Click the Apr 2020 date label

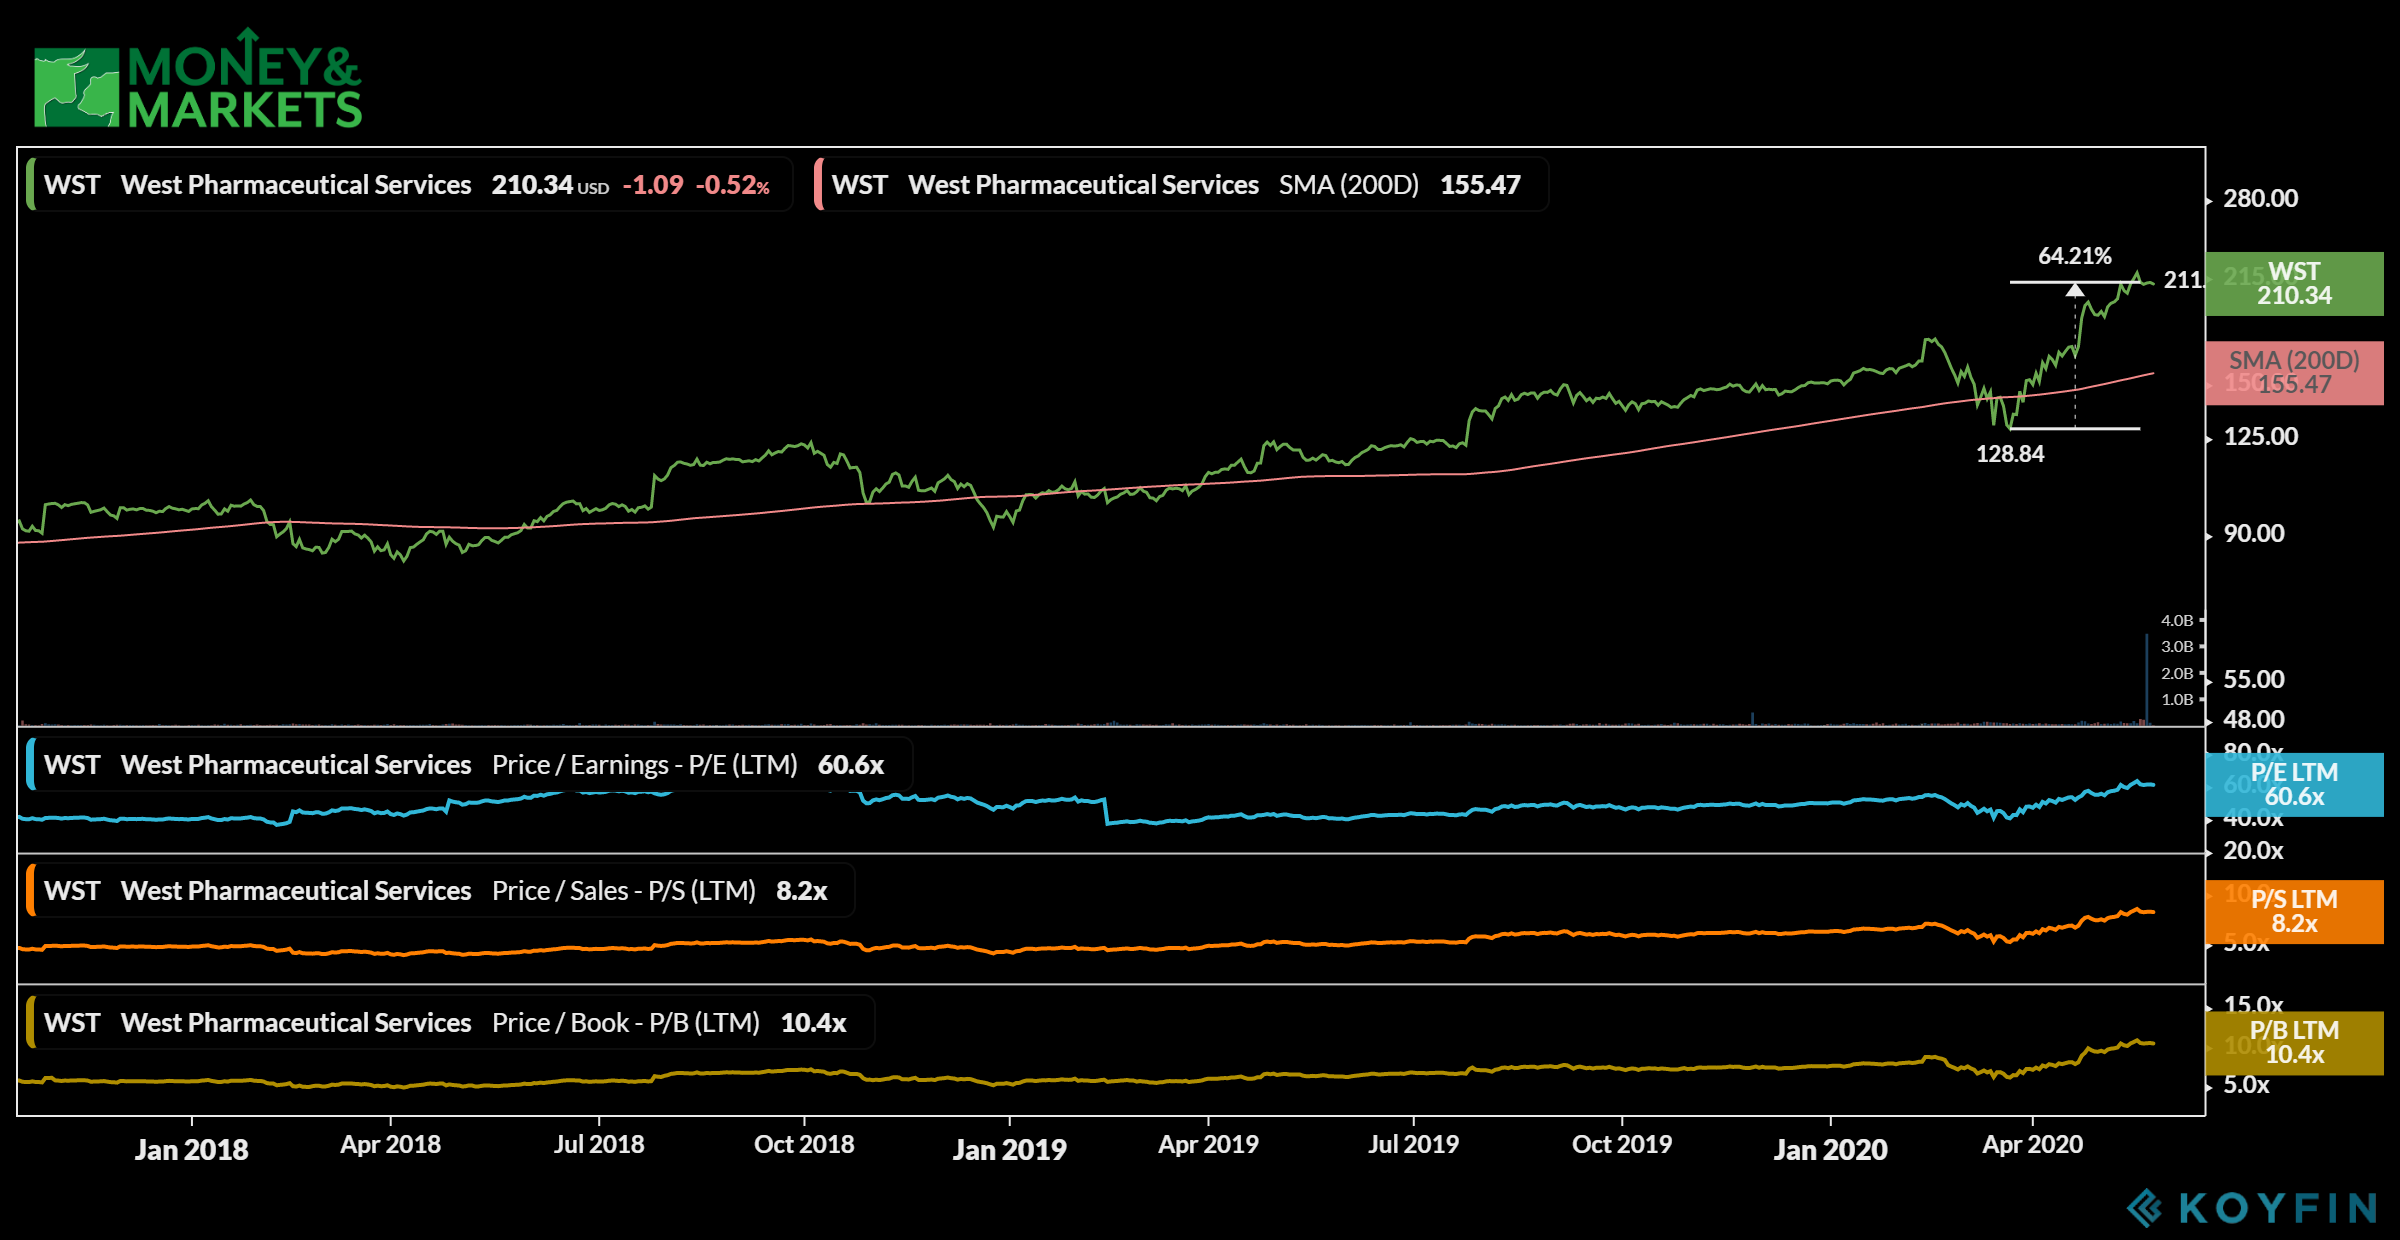click(x=2032, y=1145)
